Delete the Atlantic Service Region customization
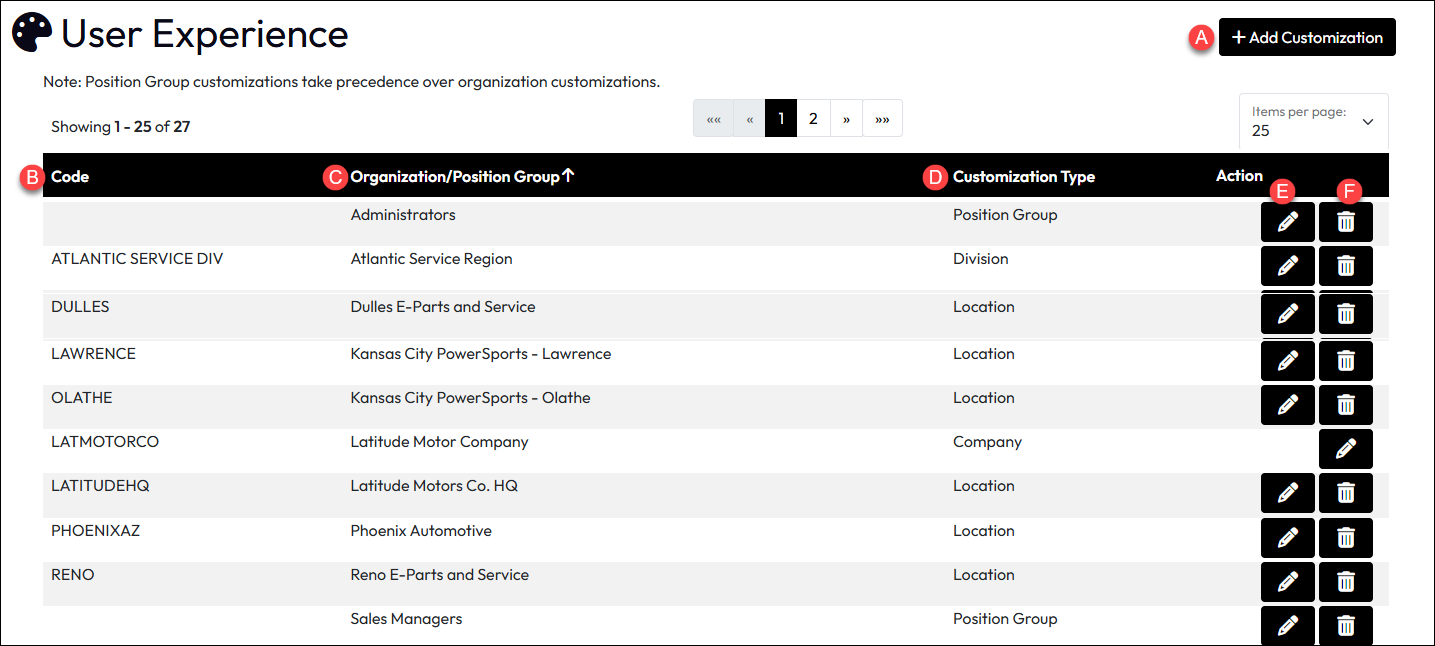Image resolution: width=1435 pixels, height=646 pixels. tap(1346, 266)
